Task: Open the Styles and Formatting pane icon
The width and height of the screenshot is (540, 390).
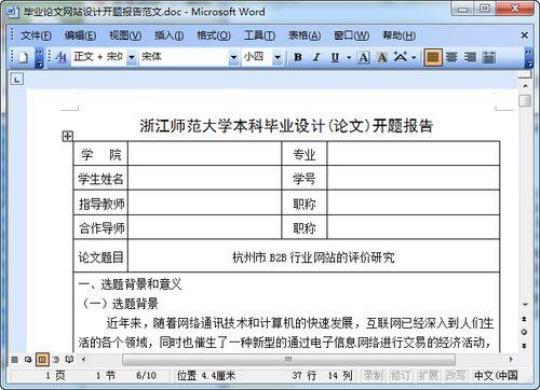Action: click(61, 57)
